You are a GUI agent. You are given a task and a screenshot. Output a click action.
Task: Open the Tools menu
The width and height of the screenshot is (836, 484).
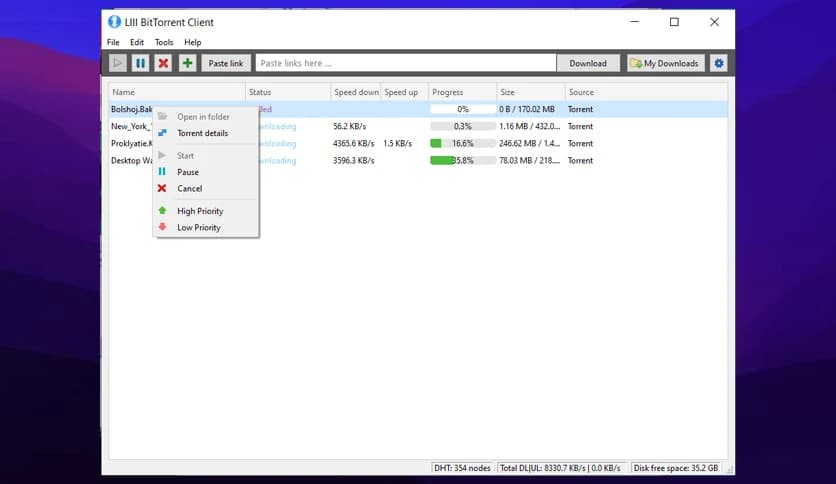tap(164, 42)
